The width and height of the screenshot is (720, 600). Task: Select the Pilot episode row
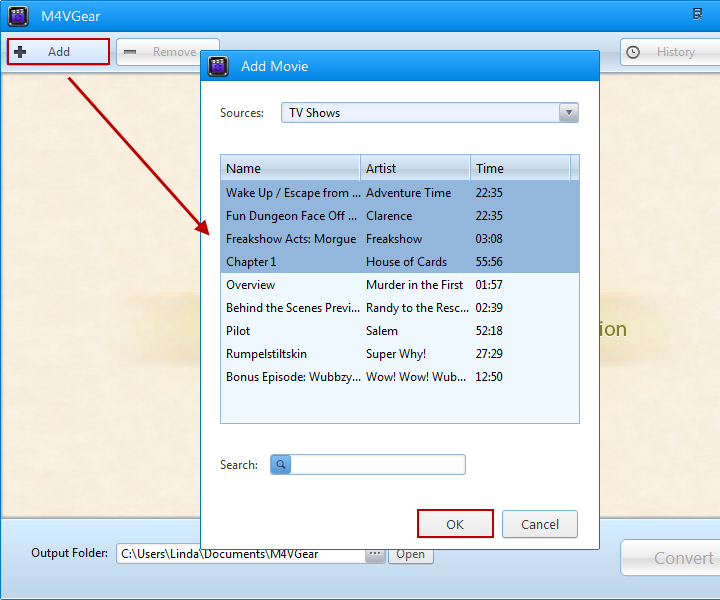click(x=400, y=331)
